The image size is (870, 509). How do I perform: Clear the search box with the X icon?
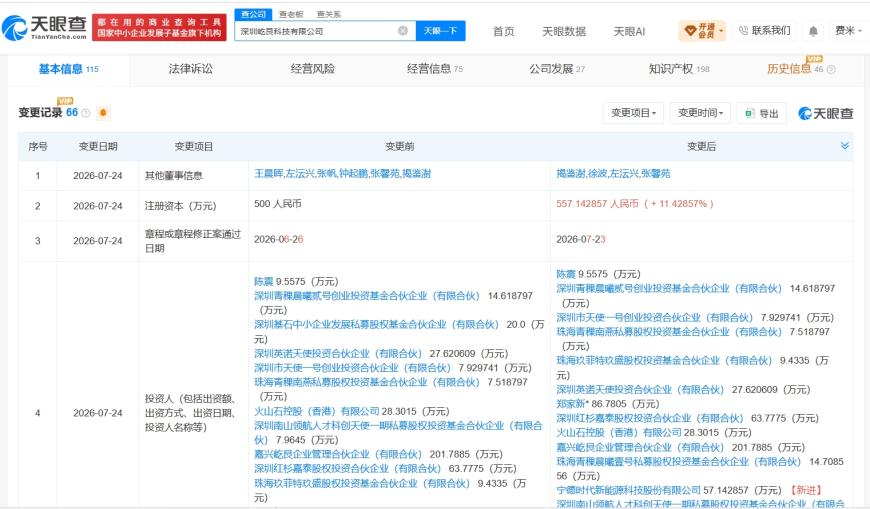click(403, 31)
